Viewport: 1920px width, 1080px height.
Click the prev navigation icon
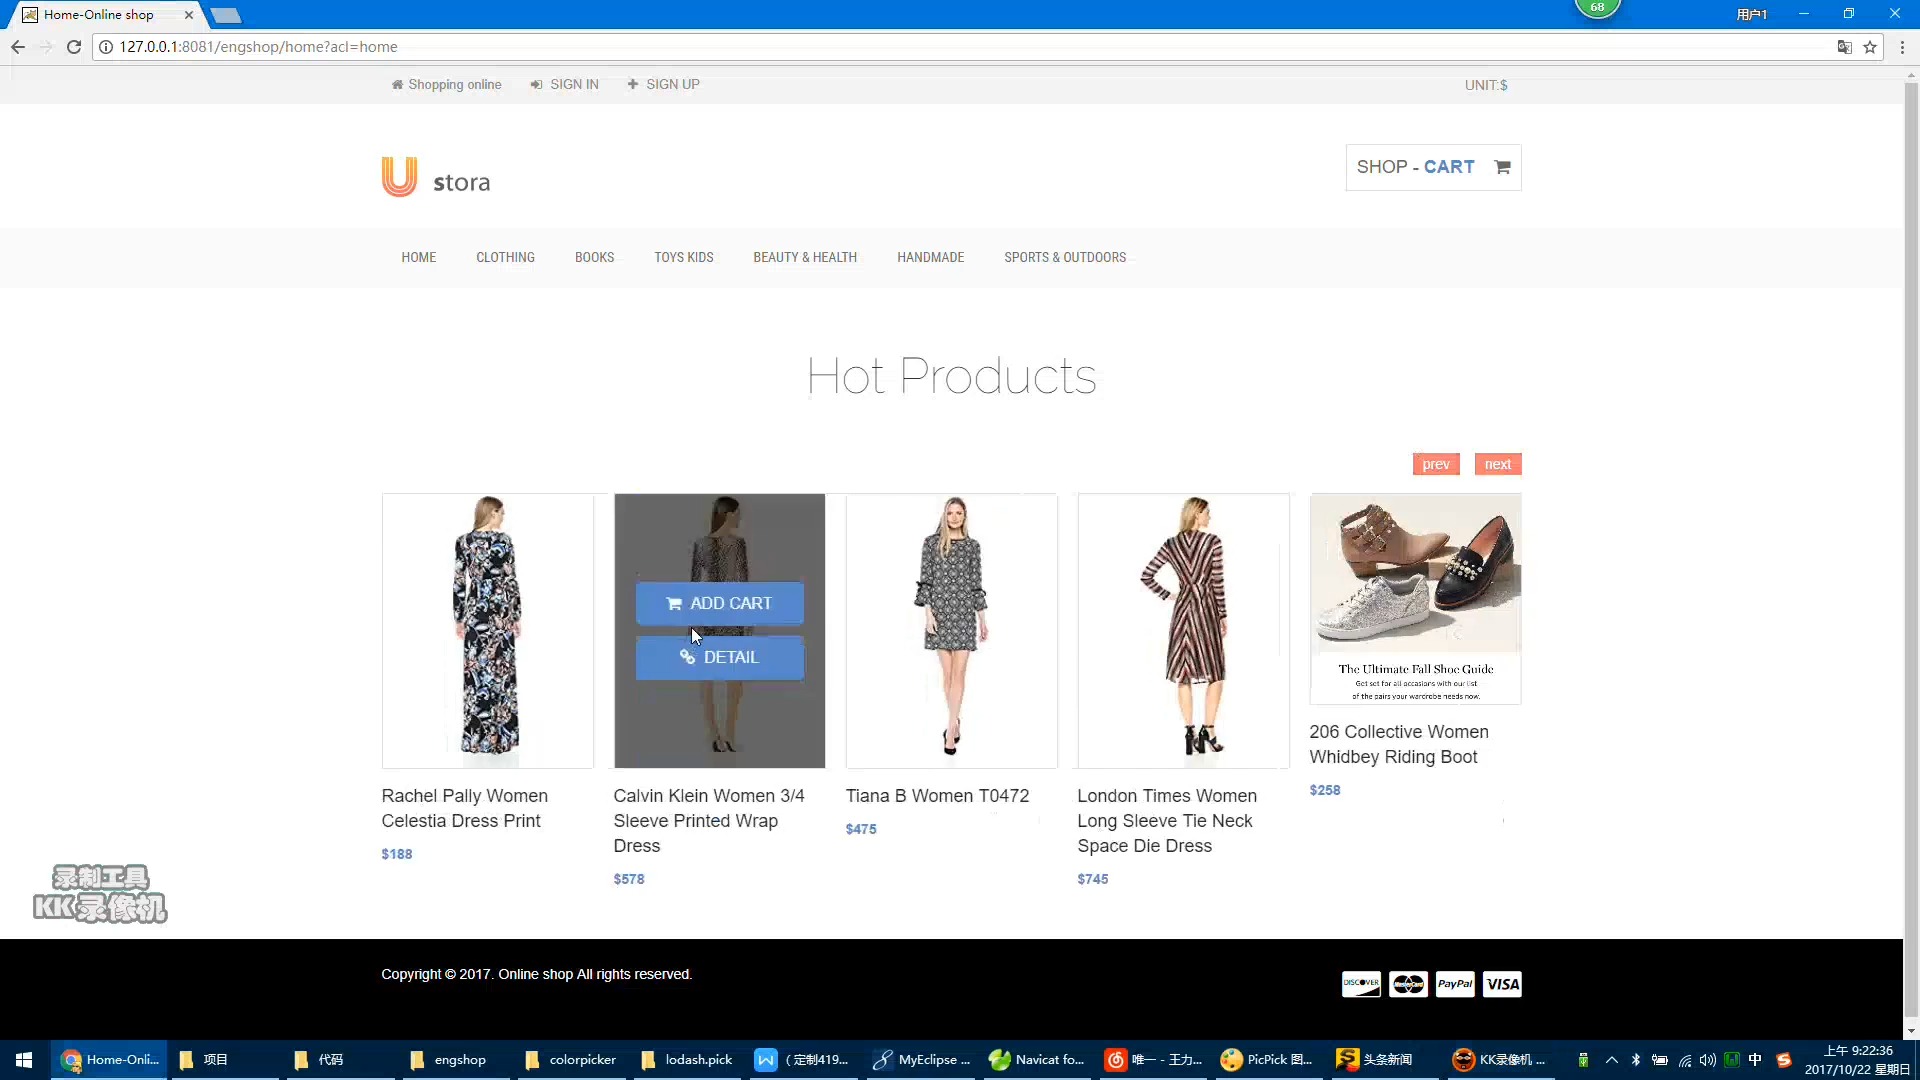tap(1436, 464)
